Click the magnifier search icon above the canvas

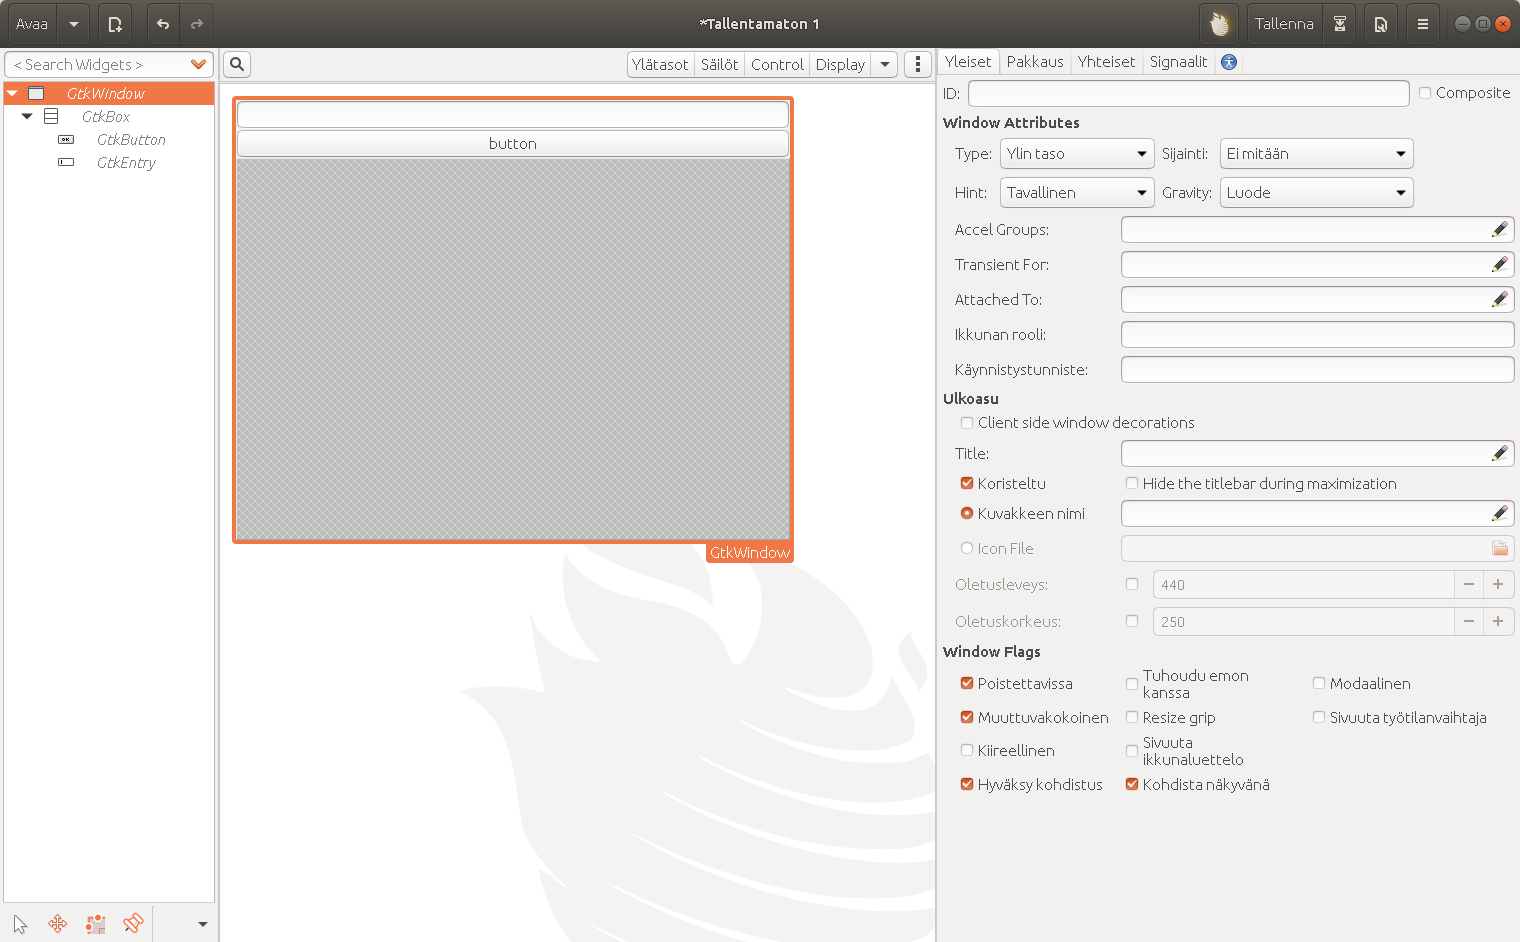coord(237,64)
